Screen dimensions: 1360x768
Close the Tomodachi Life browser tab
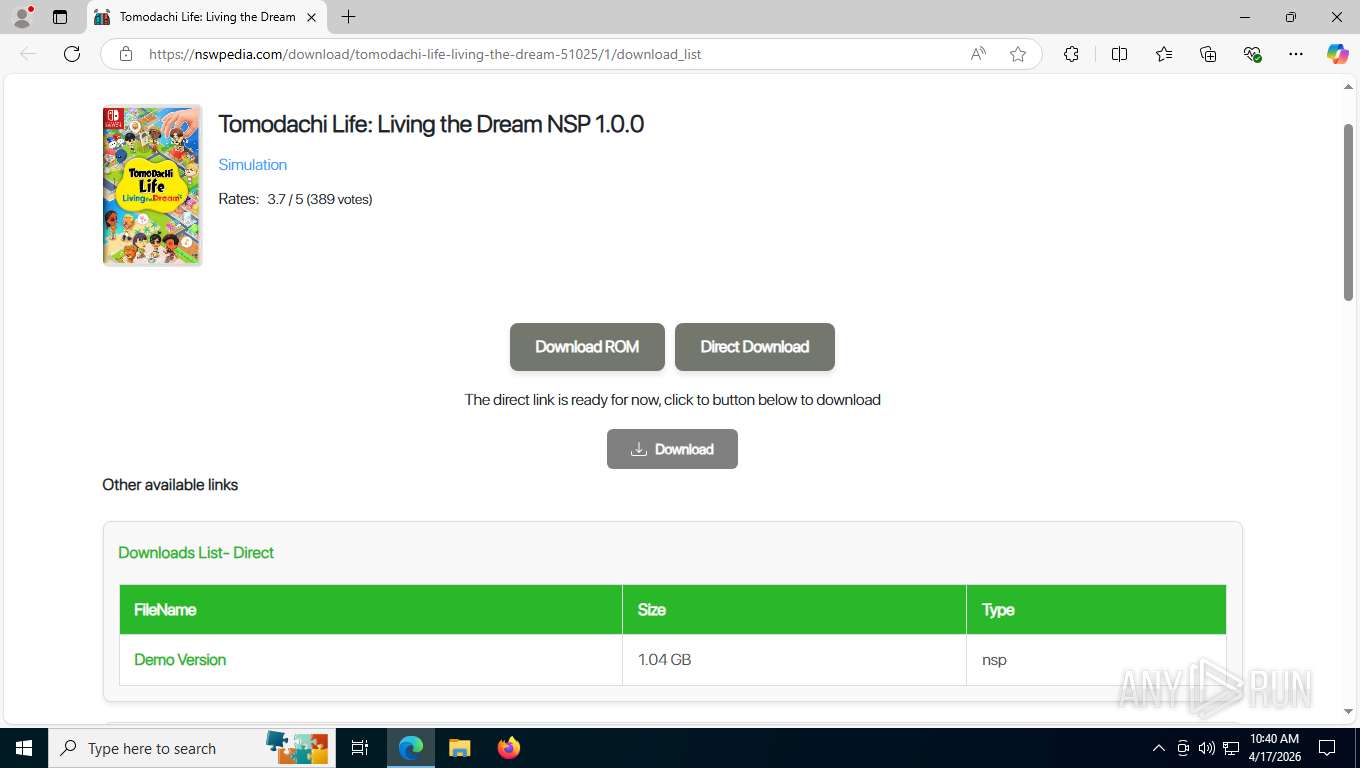click(311, 17)
